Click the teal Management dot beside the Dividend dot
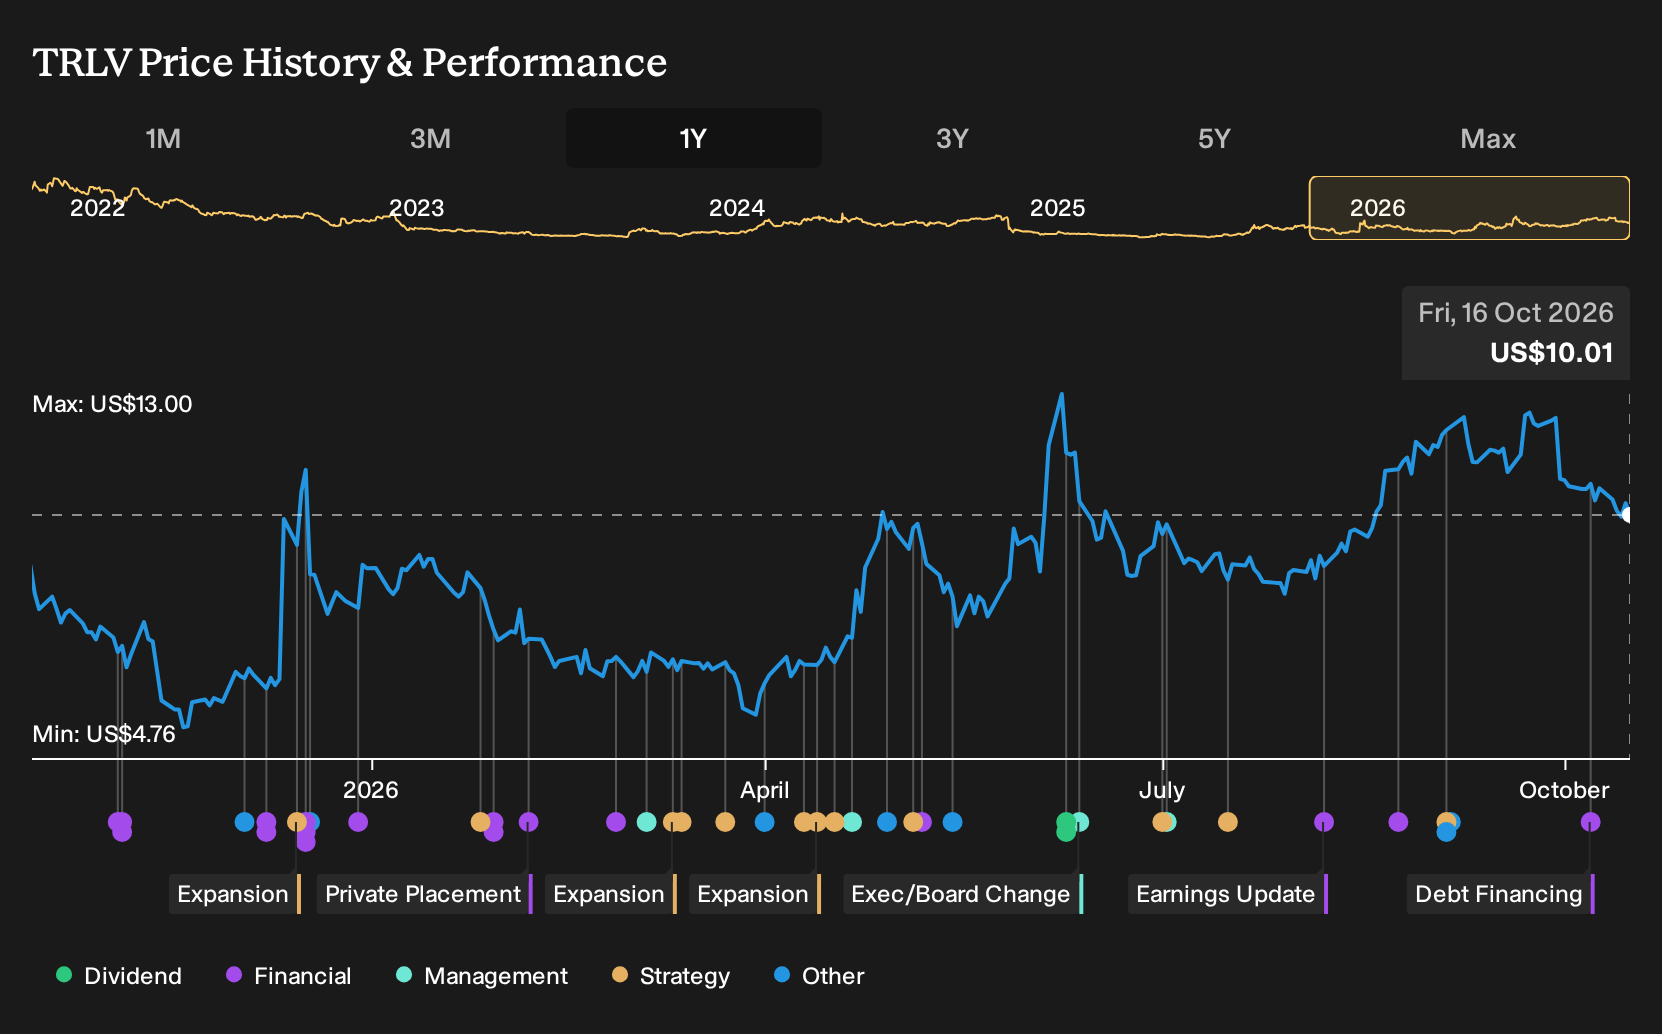This screenshot has height=1034, width=1662. 1081,822
